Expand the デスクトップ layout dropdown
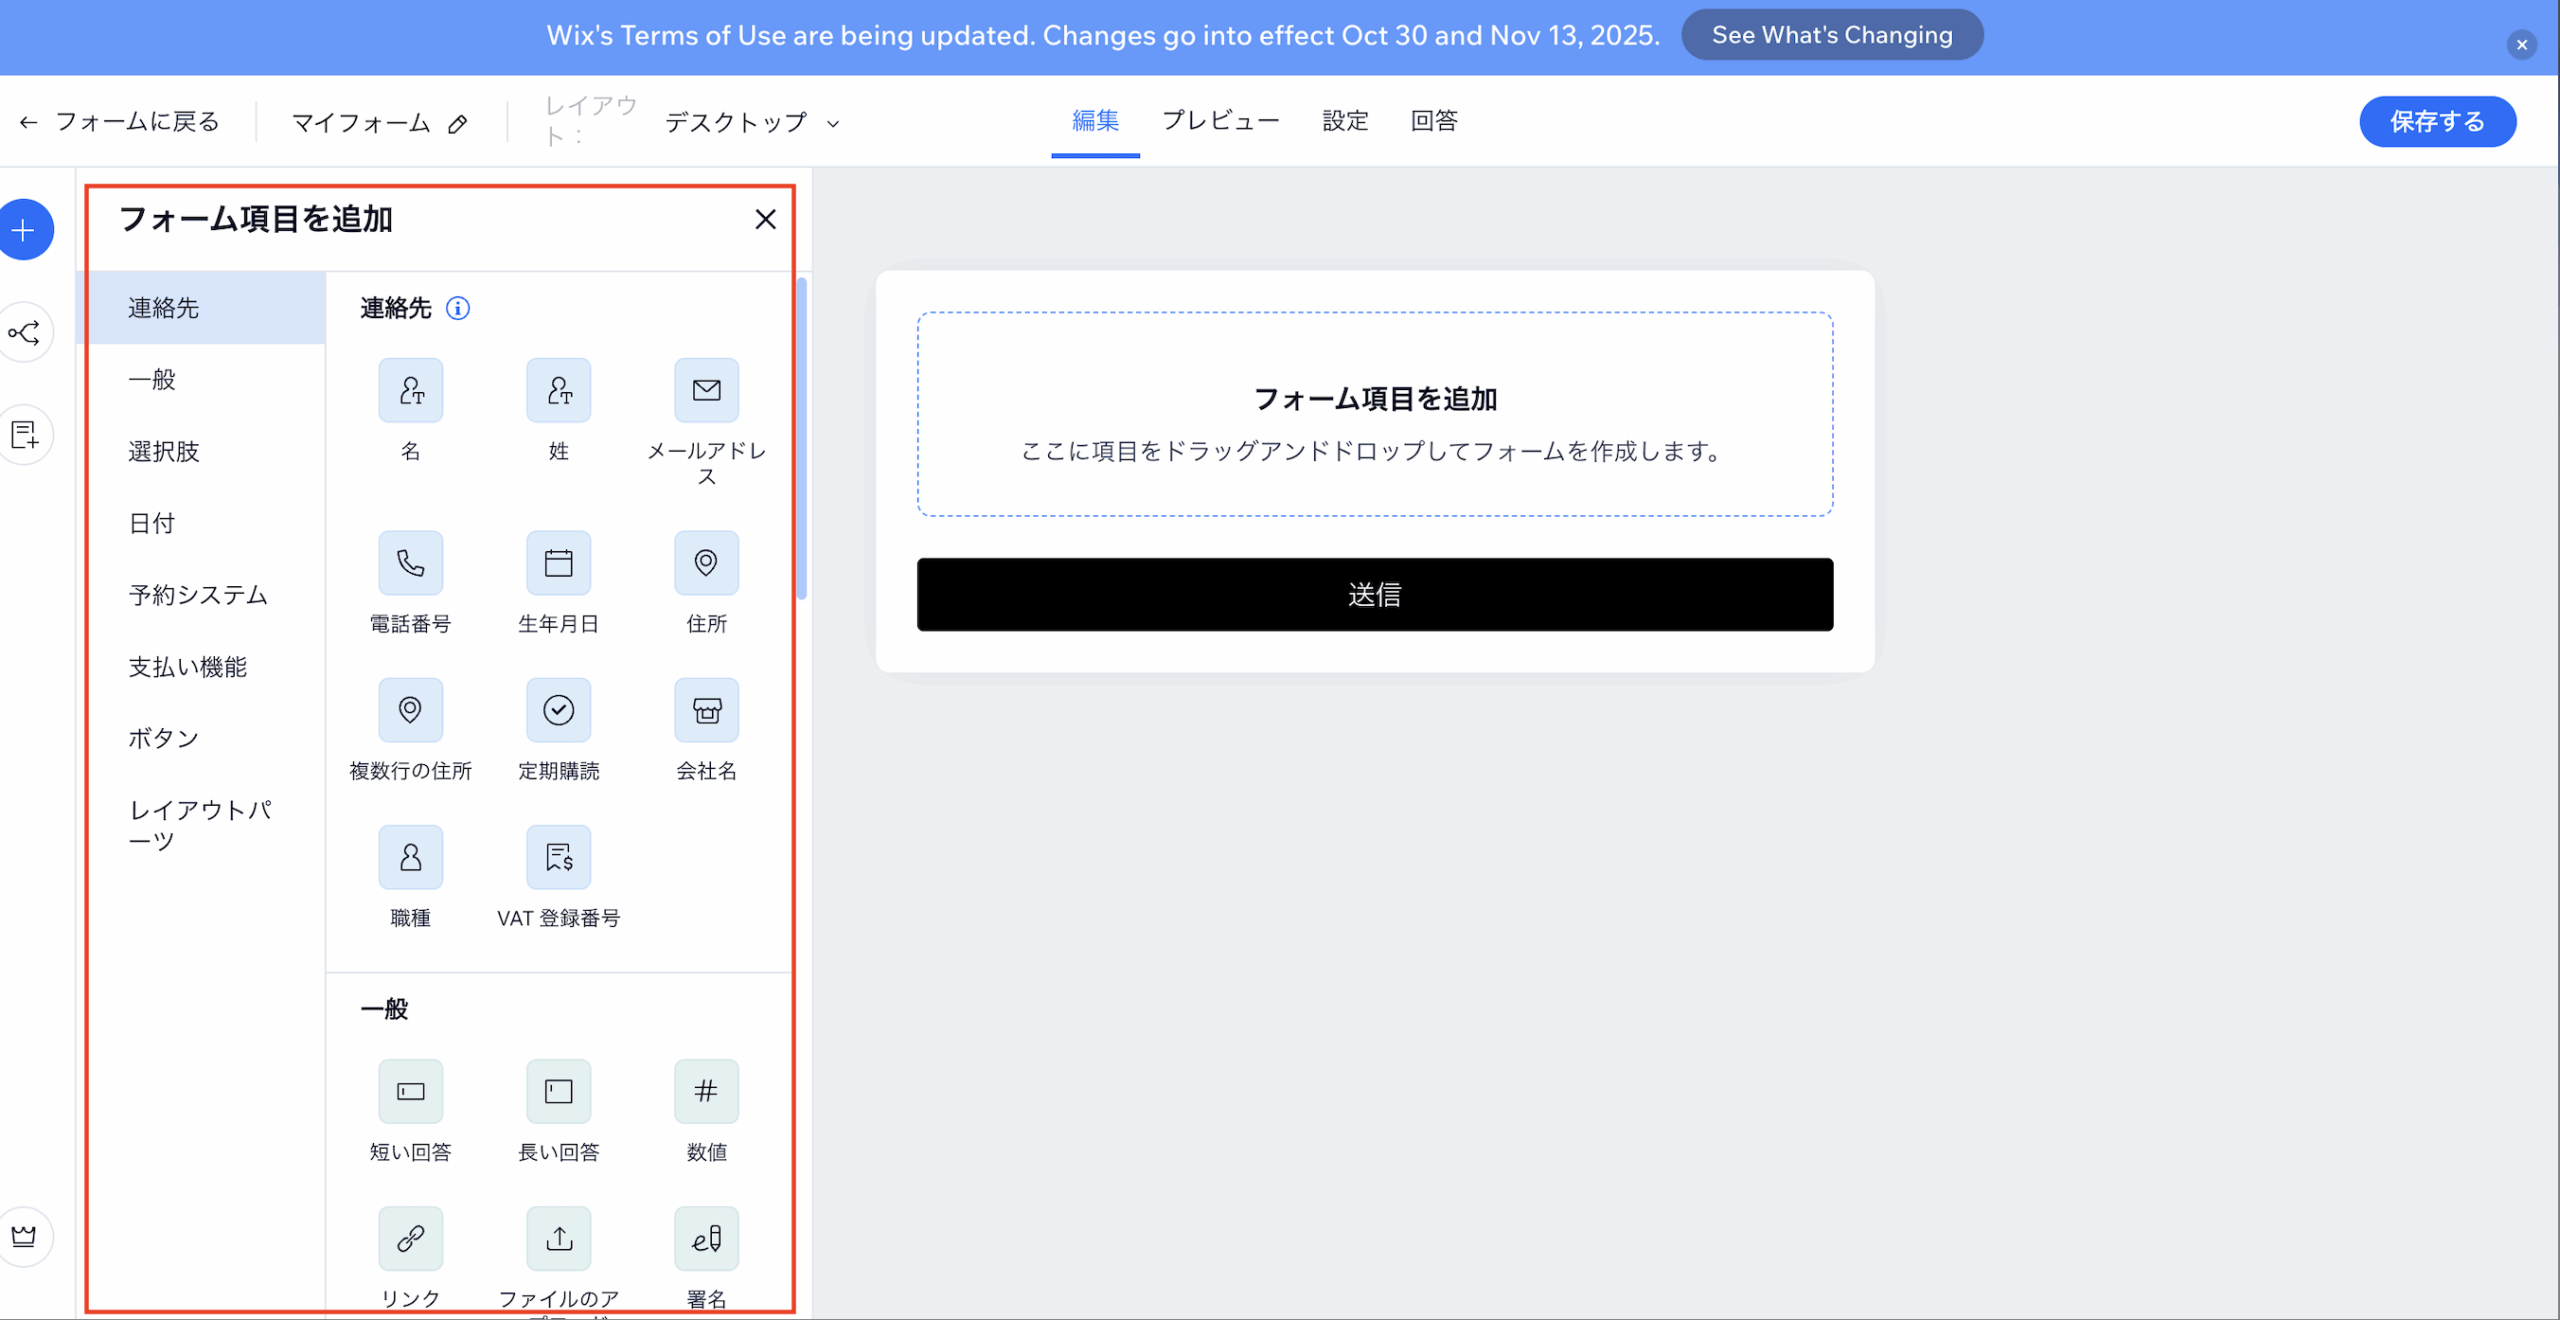 point(752,123)
